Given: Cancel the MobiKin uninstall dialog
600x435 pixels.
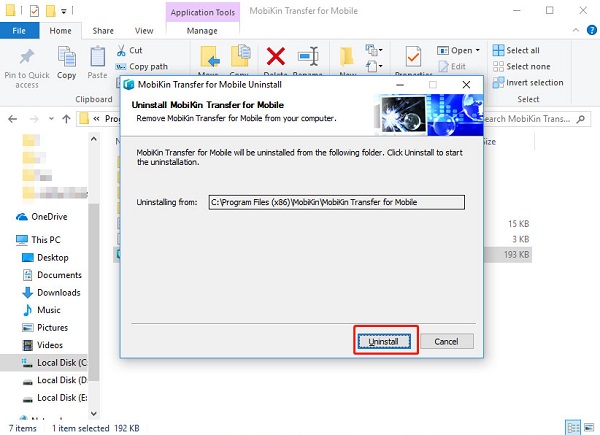Looking at the screenshot, I should click(x=447, y=341).
